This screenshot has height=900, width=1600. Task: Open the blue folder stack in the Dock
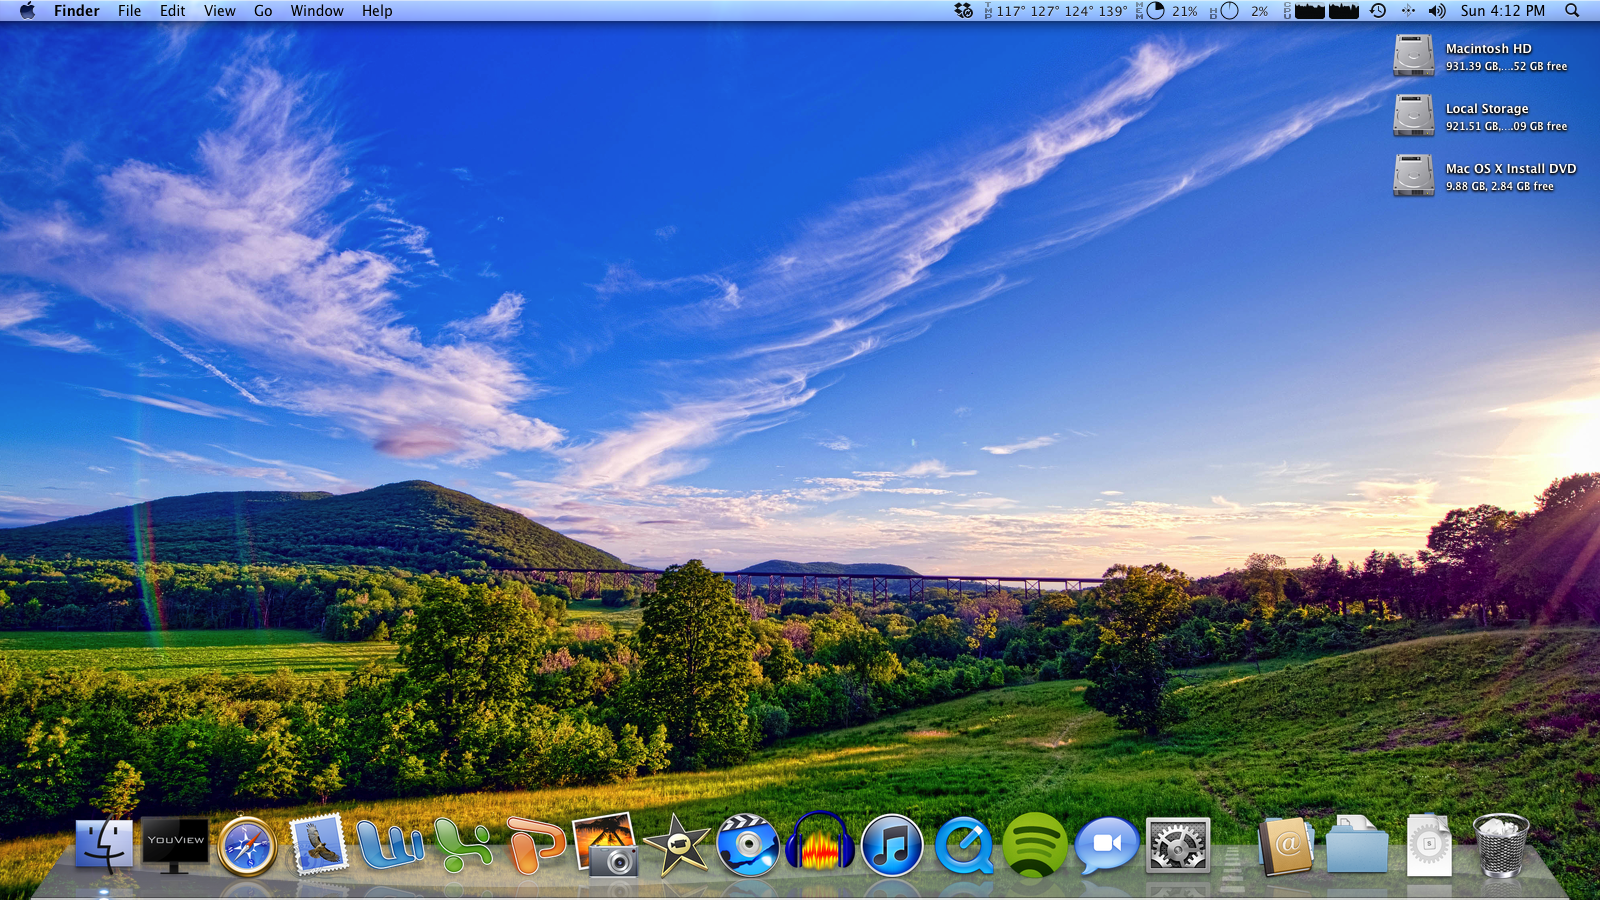pyautogui.click(x=1357, y=846)
